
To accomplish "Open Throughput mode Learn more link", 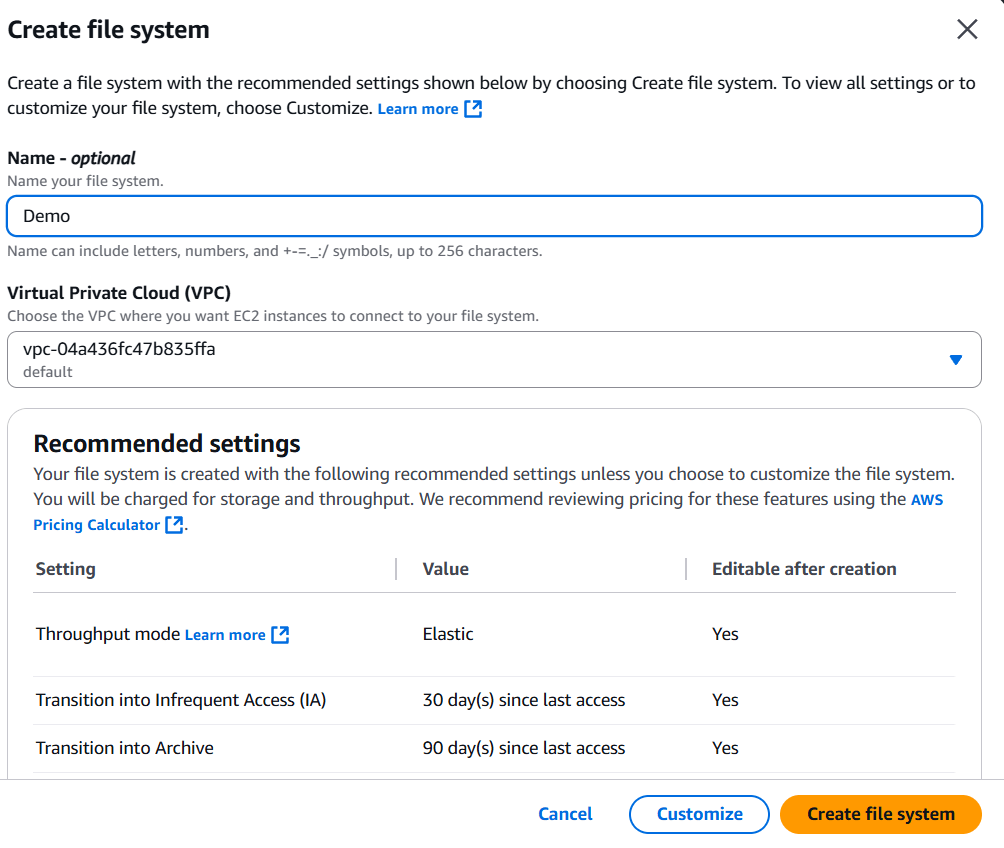I will (x=225, y=635).
